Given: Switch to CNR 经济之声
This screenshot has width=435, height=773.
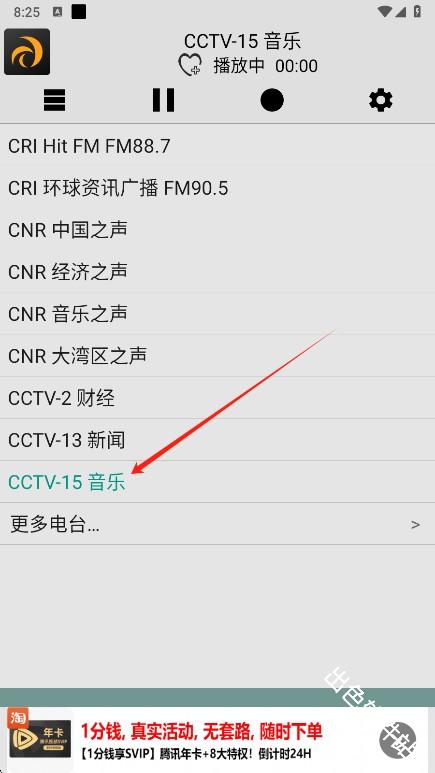Looking at the screenshot, I should pyautogui.click(x=218, y=272).
